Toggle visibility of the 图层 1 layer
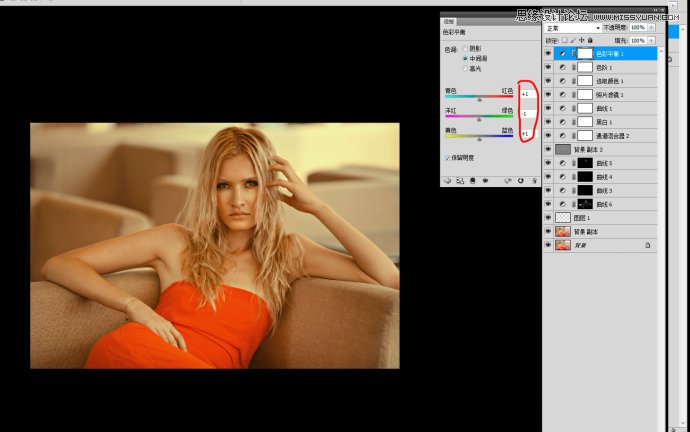The width and height of the screenshot is (690, 432). (x=548, y=218)
